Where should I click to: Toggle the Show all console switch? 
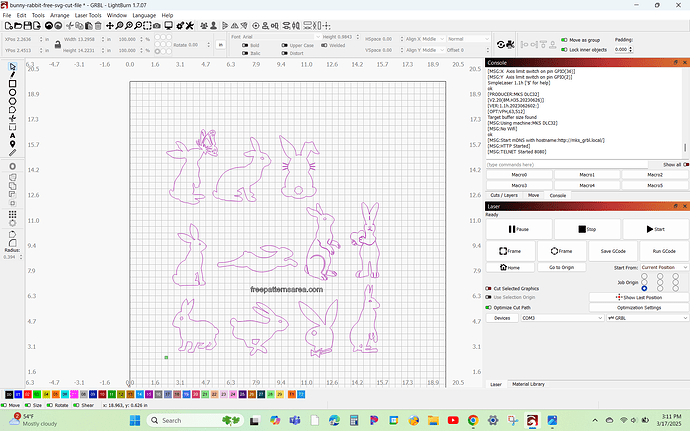click(x=686, y=165)
